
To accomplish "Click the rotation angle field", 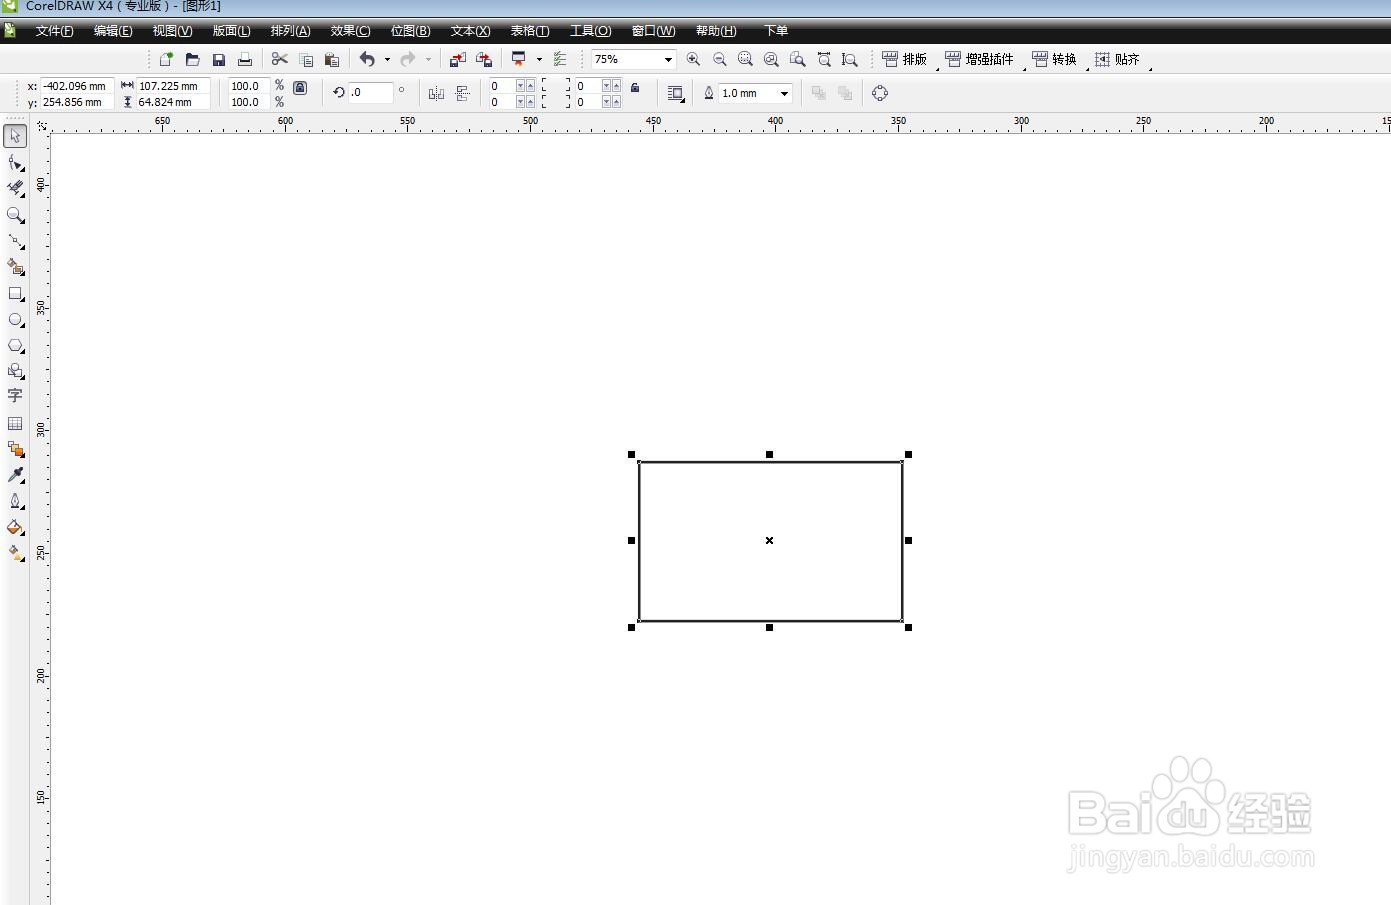I will pyautogui.click(x=370, y=92).
